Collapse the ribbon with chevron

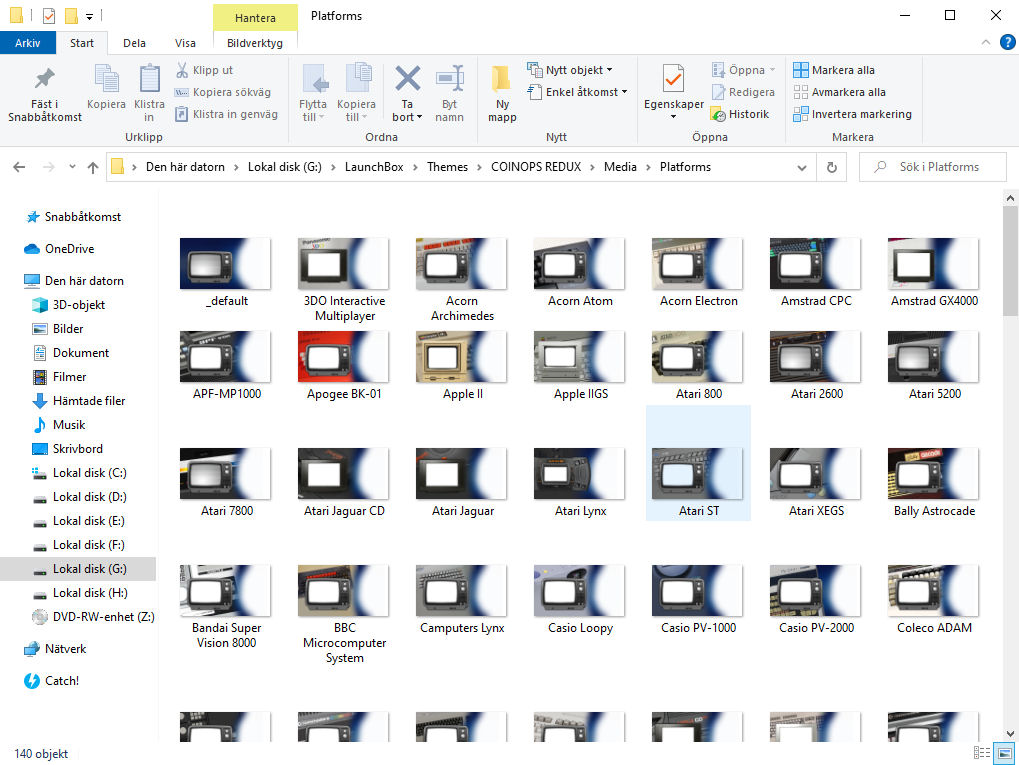(x=985, y=42)
